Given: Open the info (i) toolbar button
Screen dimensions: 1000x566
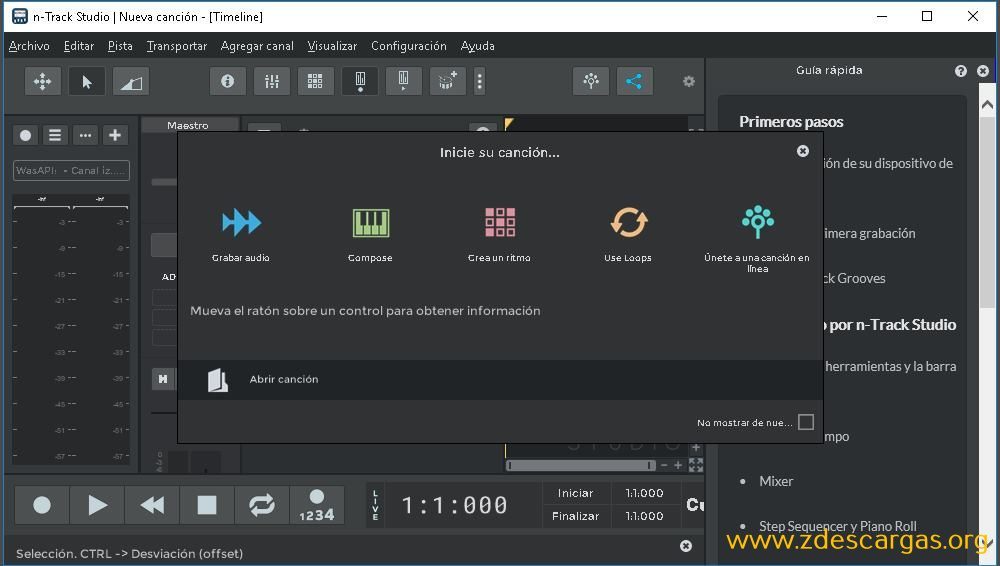Looking at the screenshot, I should coord(228,81).
